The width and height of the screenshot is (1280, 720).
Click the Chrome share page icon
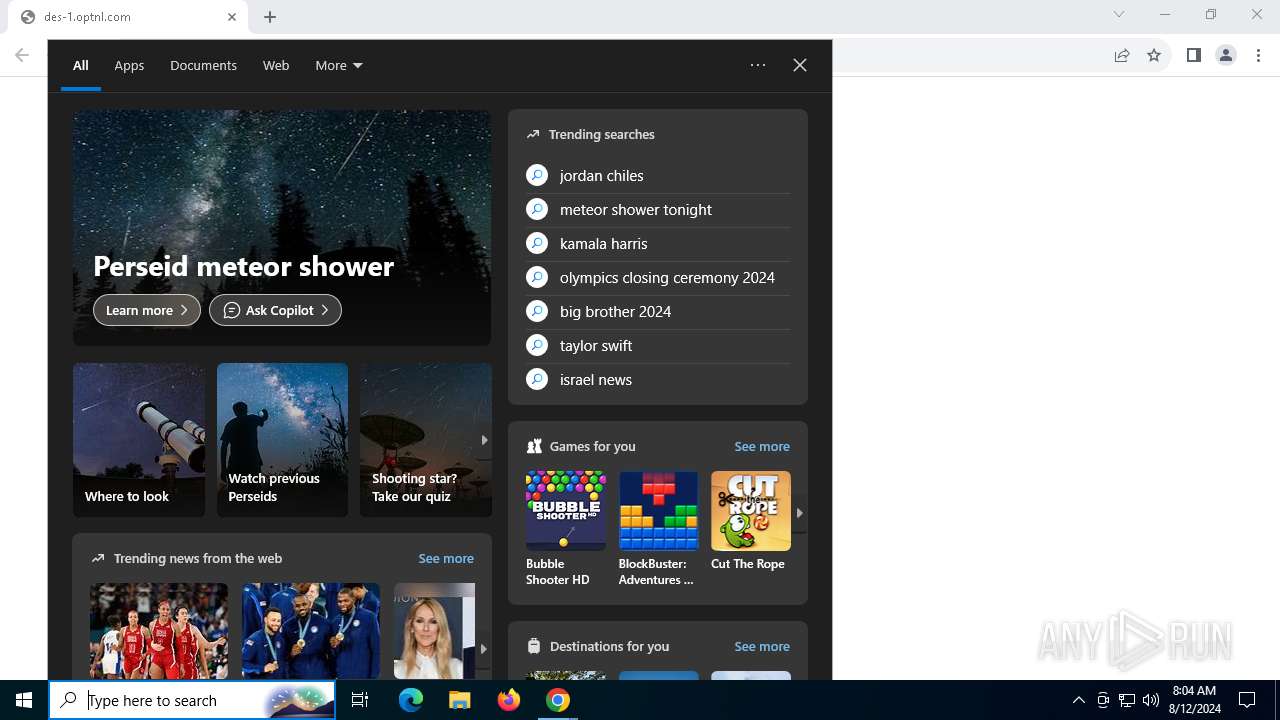pos(1122,55)
